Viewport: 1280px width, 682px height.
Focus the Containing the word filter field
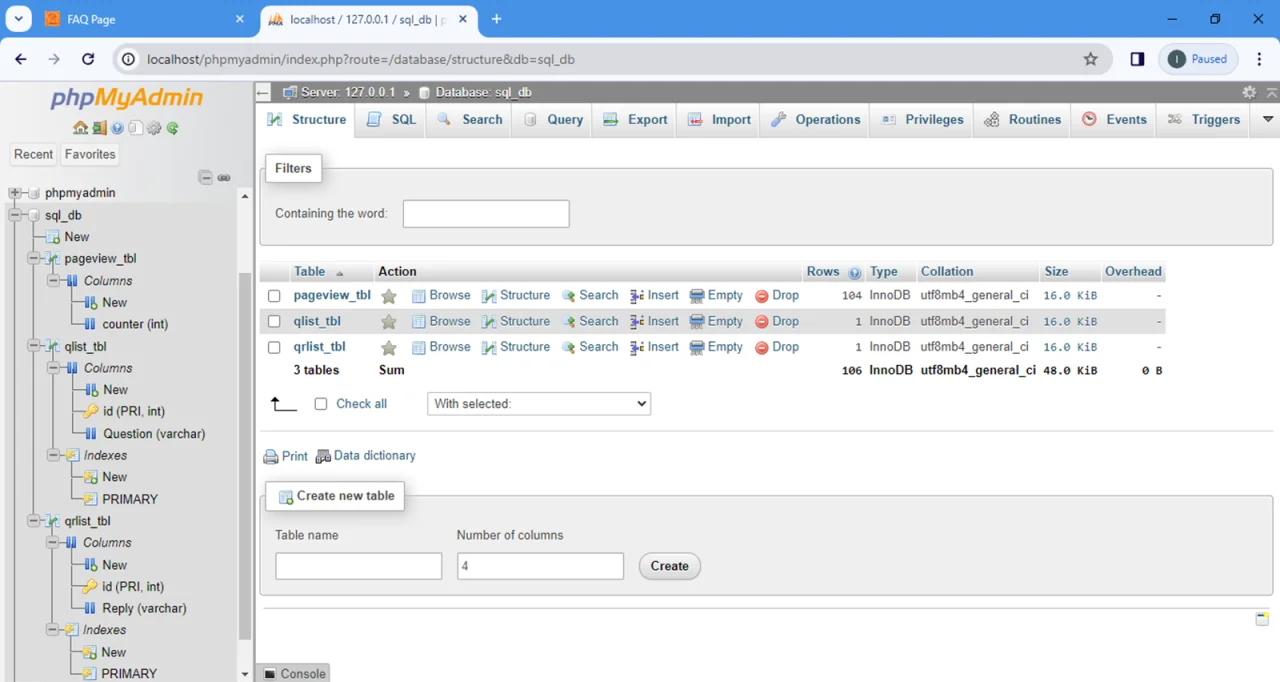tap(486, 214)
